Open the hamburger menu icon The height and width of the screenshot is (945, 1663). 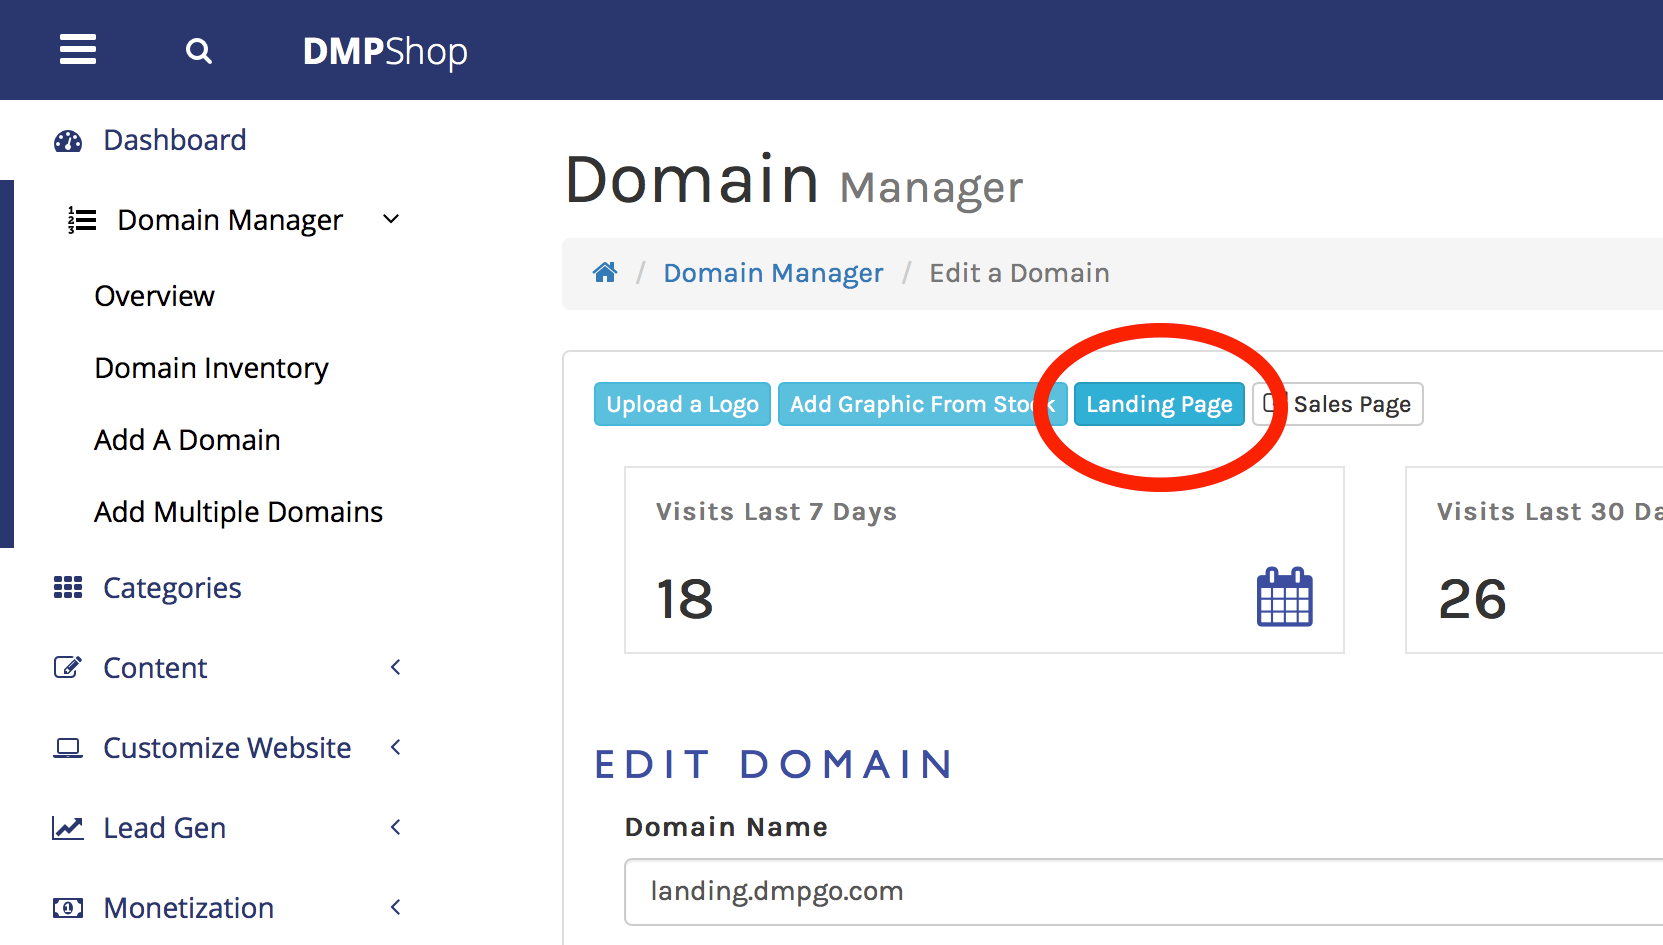[78, 50]
